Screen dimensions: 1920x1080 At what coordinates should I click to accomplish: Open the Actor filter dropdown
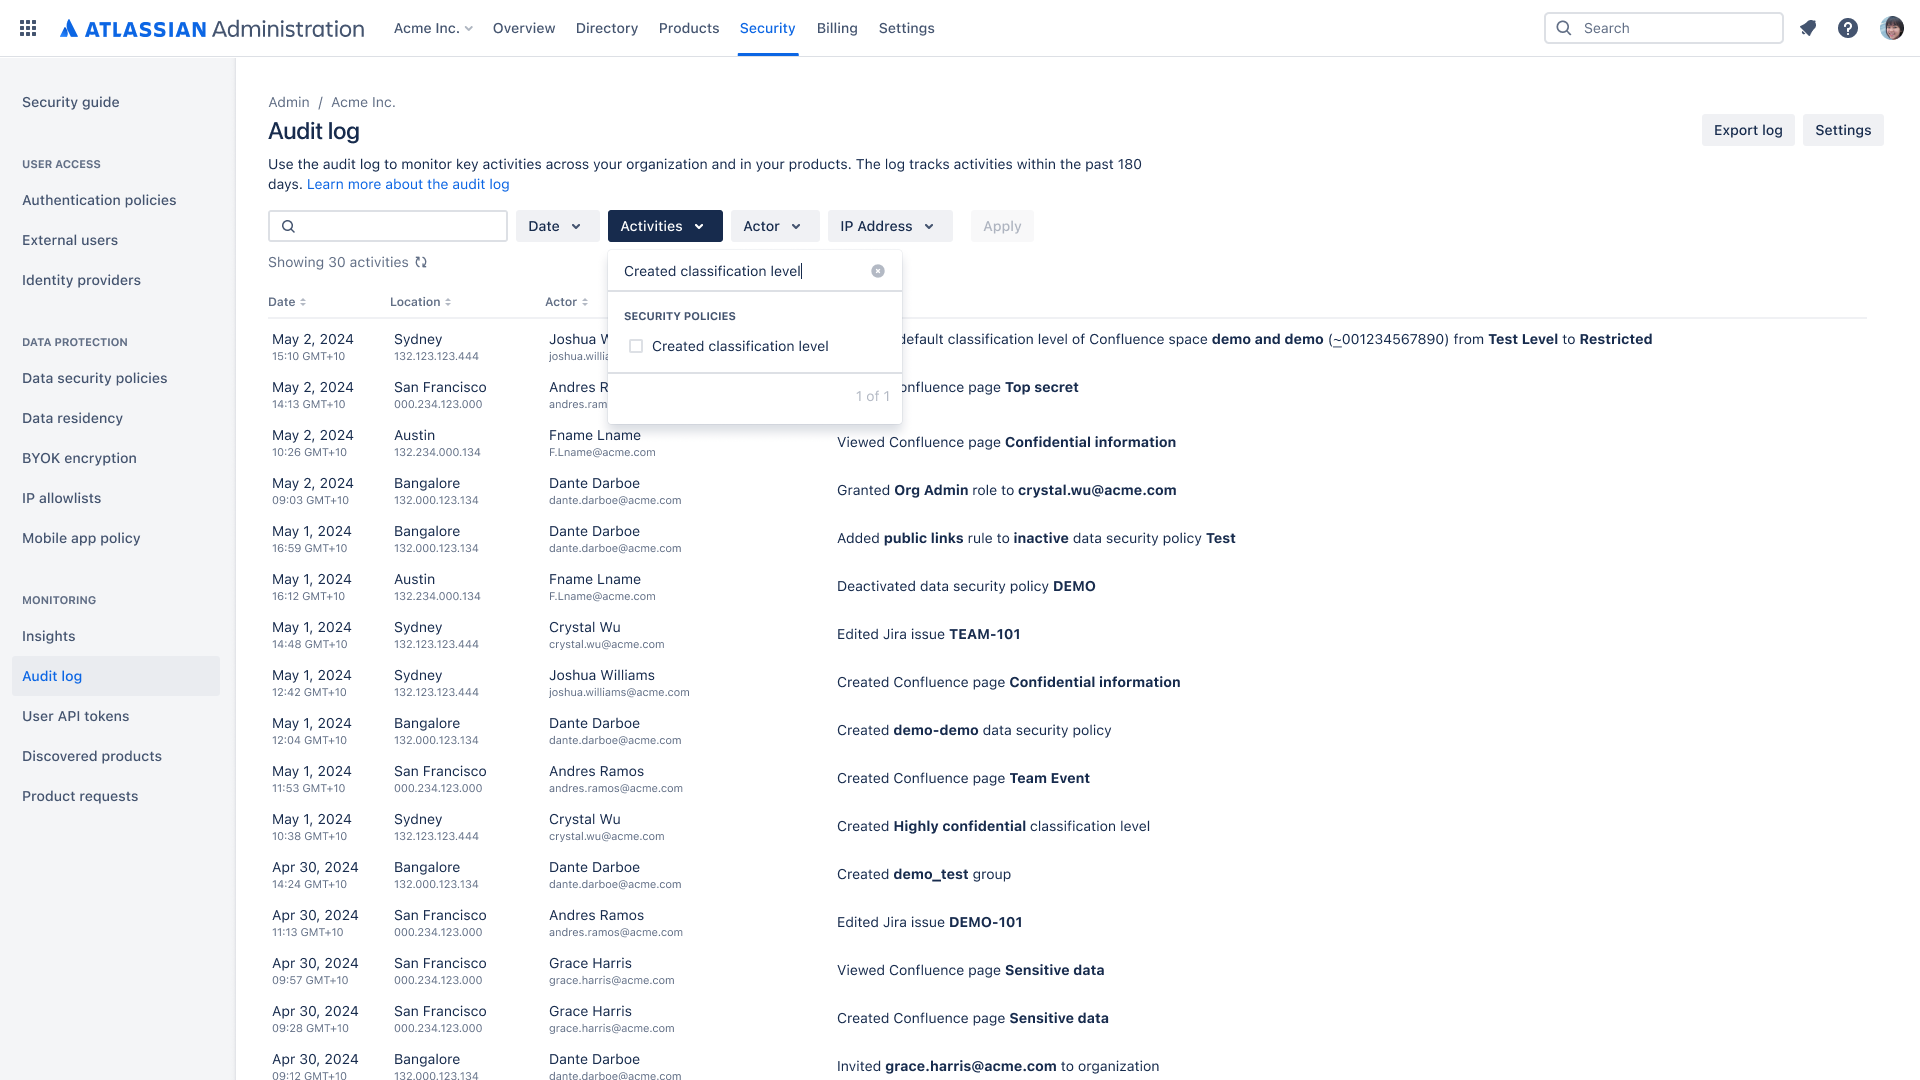[775, 226]
